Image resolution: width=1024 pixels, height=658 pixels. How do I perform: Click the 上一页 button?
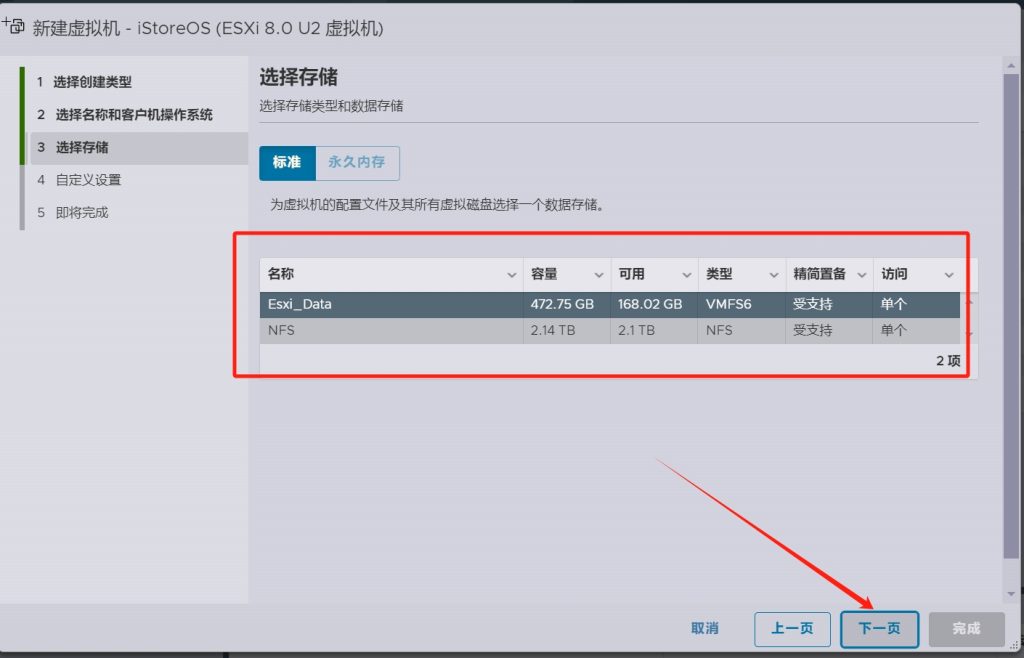[x=792, y=629]
